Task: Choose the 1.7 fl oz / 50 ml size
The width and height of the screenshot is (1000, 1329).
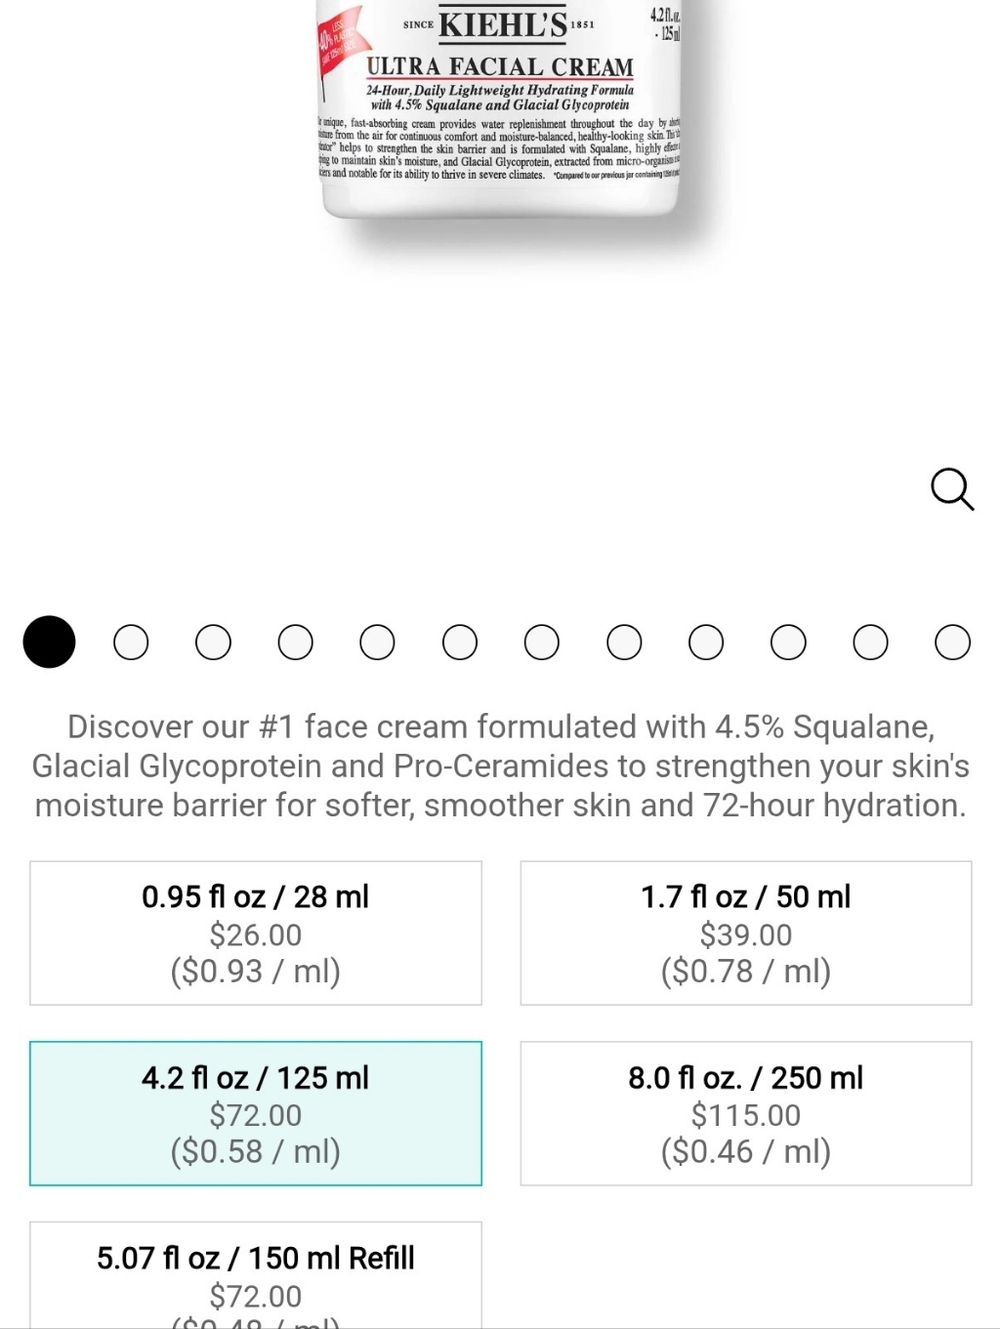Action: coord(746,933)
